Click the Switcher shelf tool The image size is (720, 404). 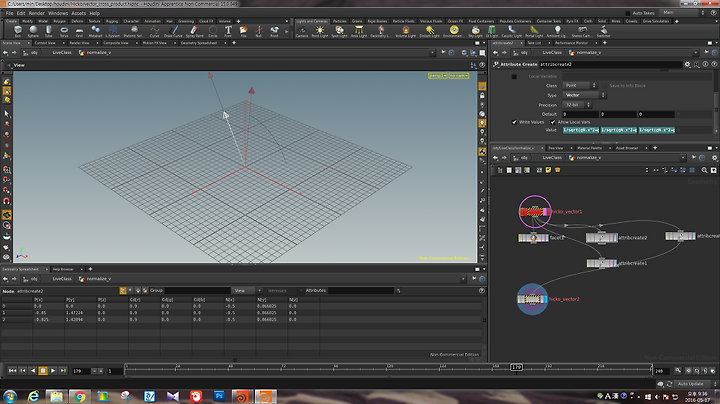(x=603, y=31)
